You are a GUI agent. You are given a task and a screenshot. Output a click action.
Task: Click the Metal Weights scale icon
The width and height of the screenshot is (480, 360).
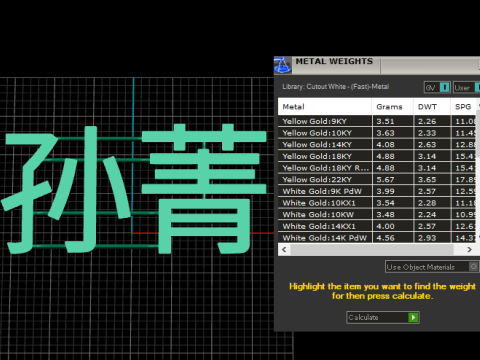282,65
